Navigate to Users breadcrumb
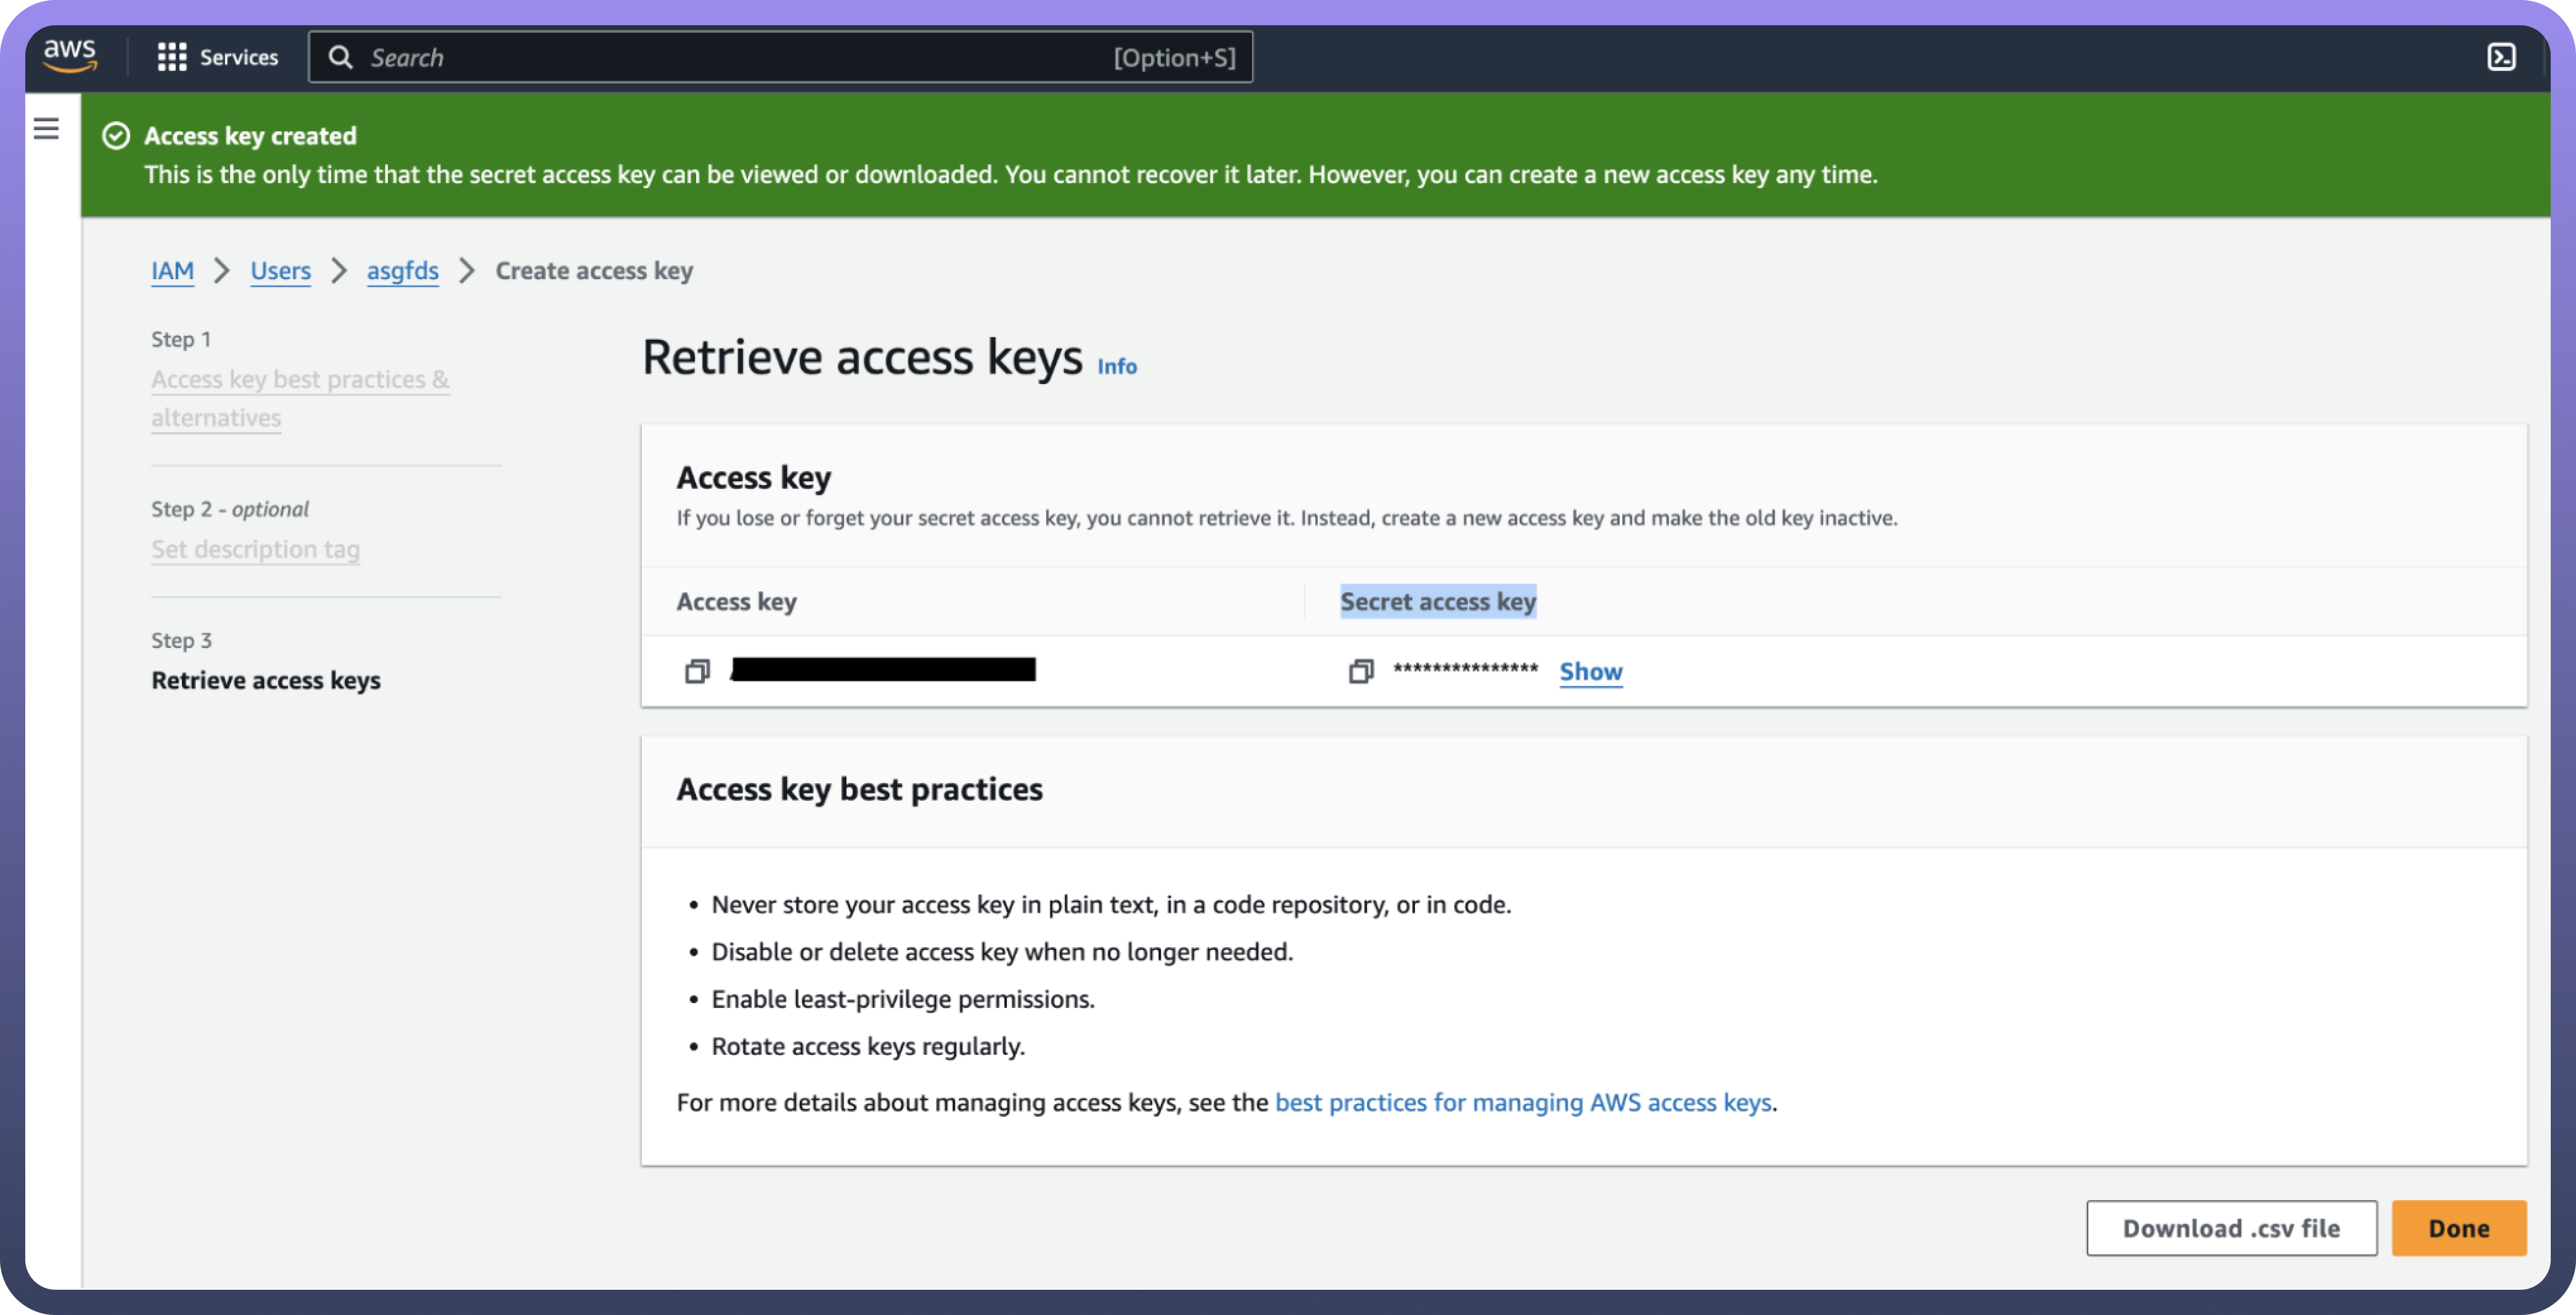2576x1315 pixels. (x=280, y=271)
